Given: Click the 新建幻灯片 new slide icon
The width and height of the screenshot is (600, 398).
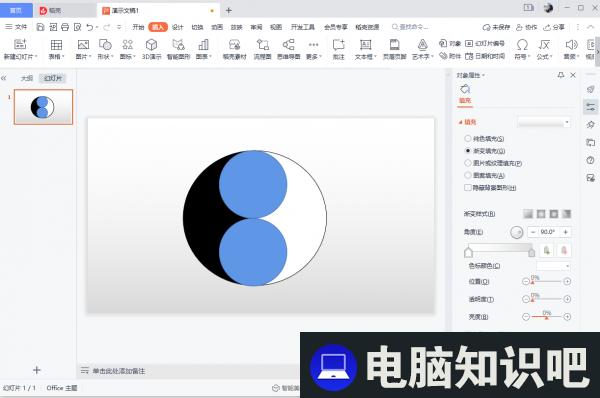Looking at the screenshot, I should coord(20,44).
